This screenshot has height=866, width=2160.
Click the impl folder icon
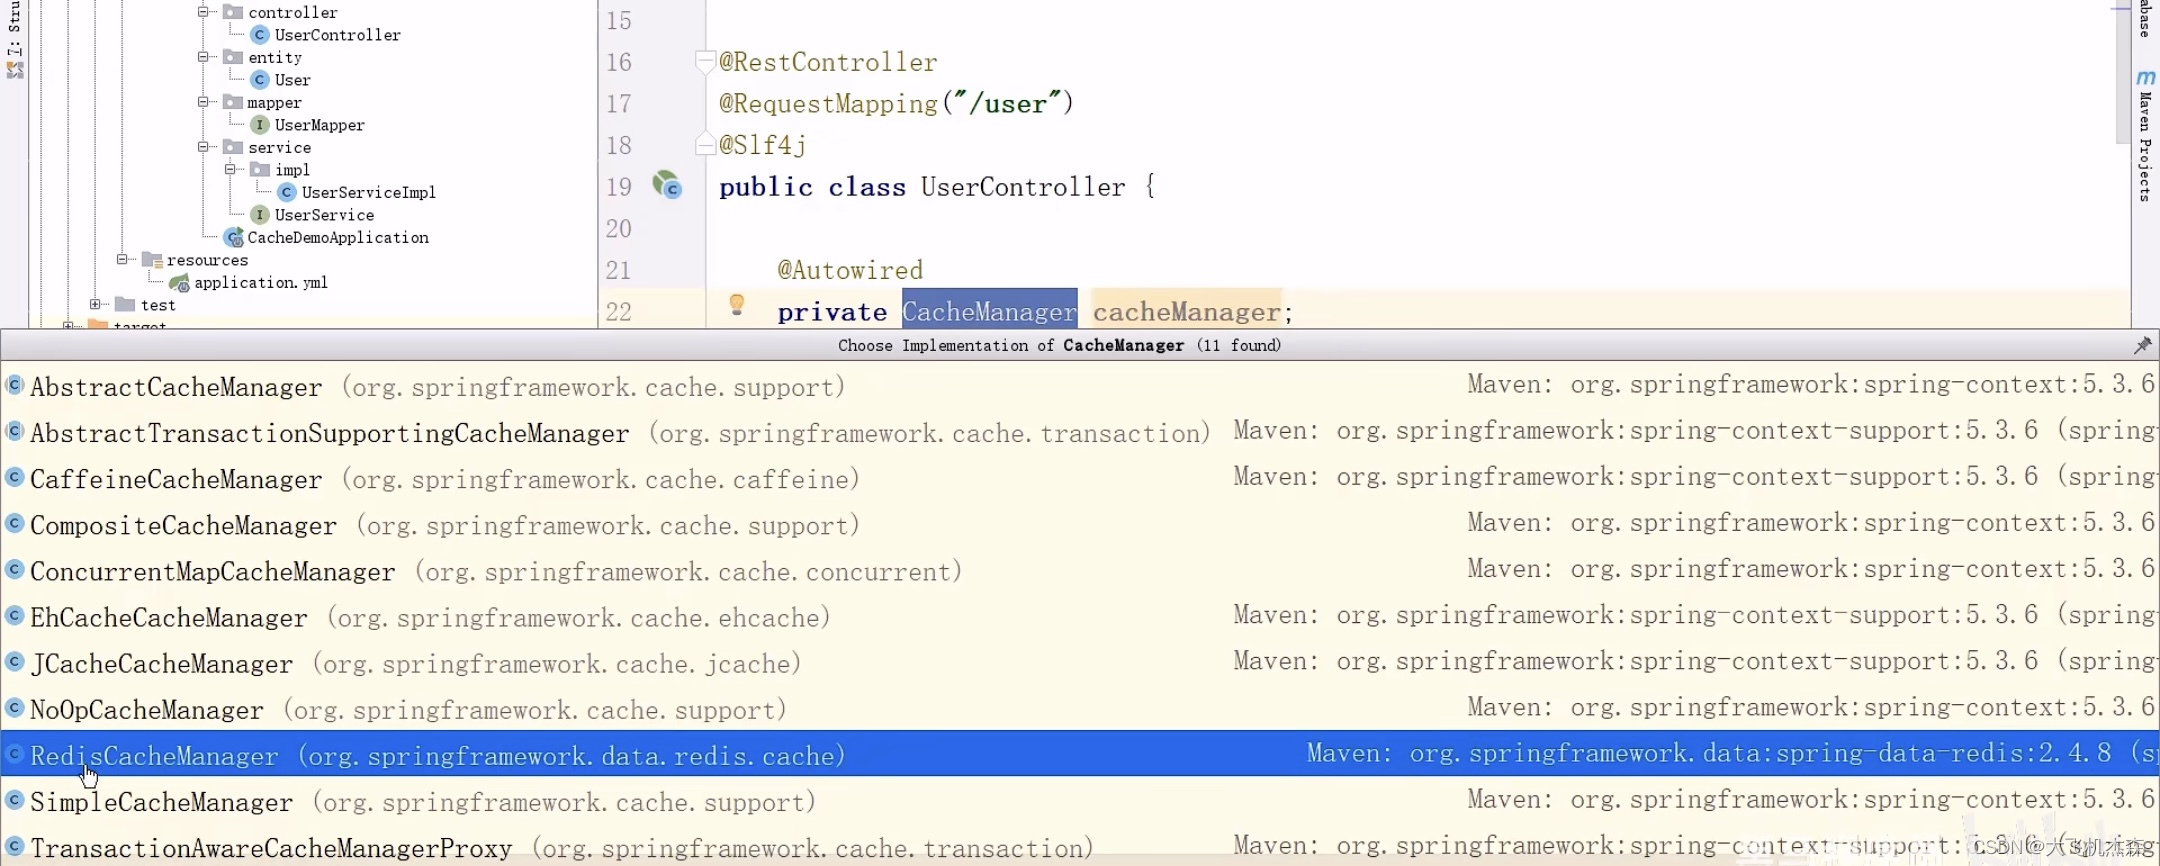point(260,169)
